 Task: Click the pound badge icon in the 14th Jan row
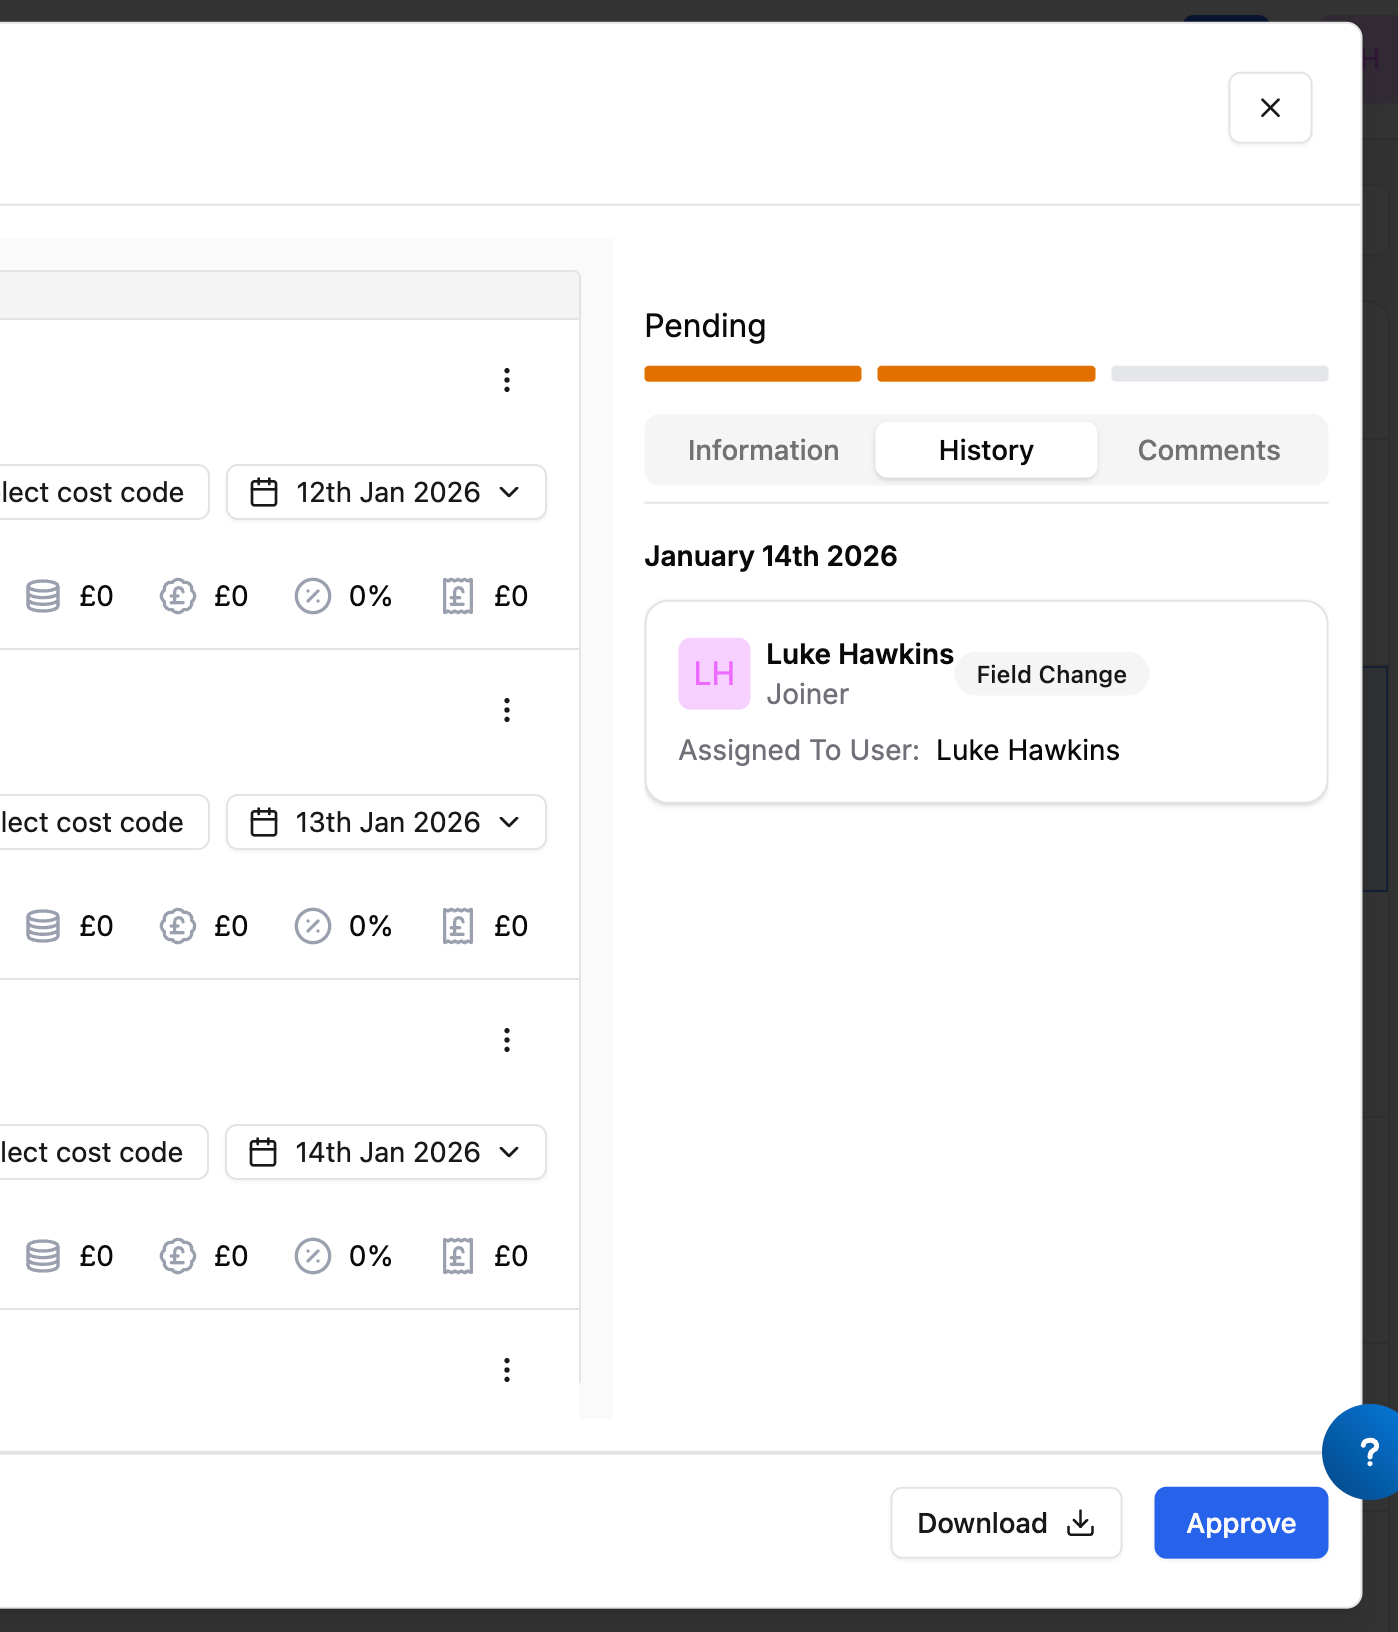click(178, 1256)
